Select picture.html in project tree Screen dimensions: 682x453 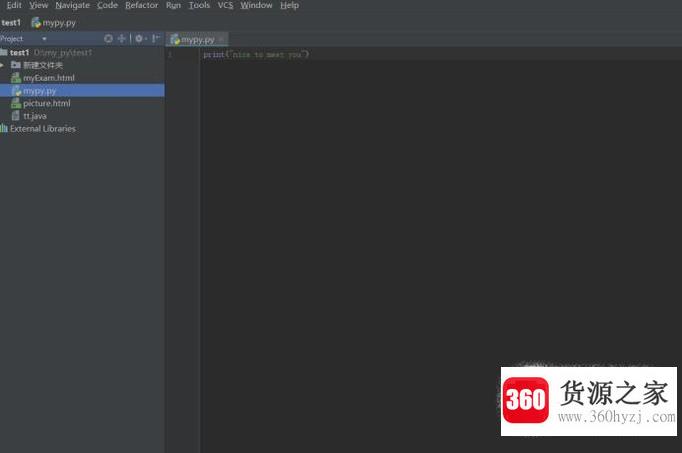[47, 103]
